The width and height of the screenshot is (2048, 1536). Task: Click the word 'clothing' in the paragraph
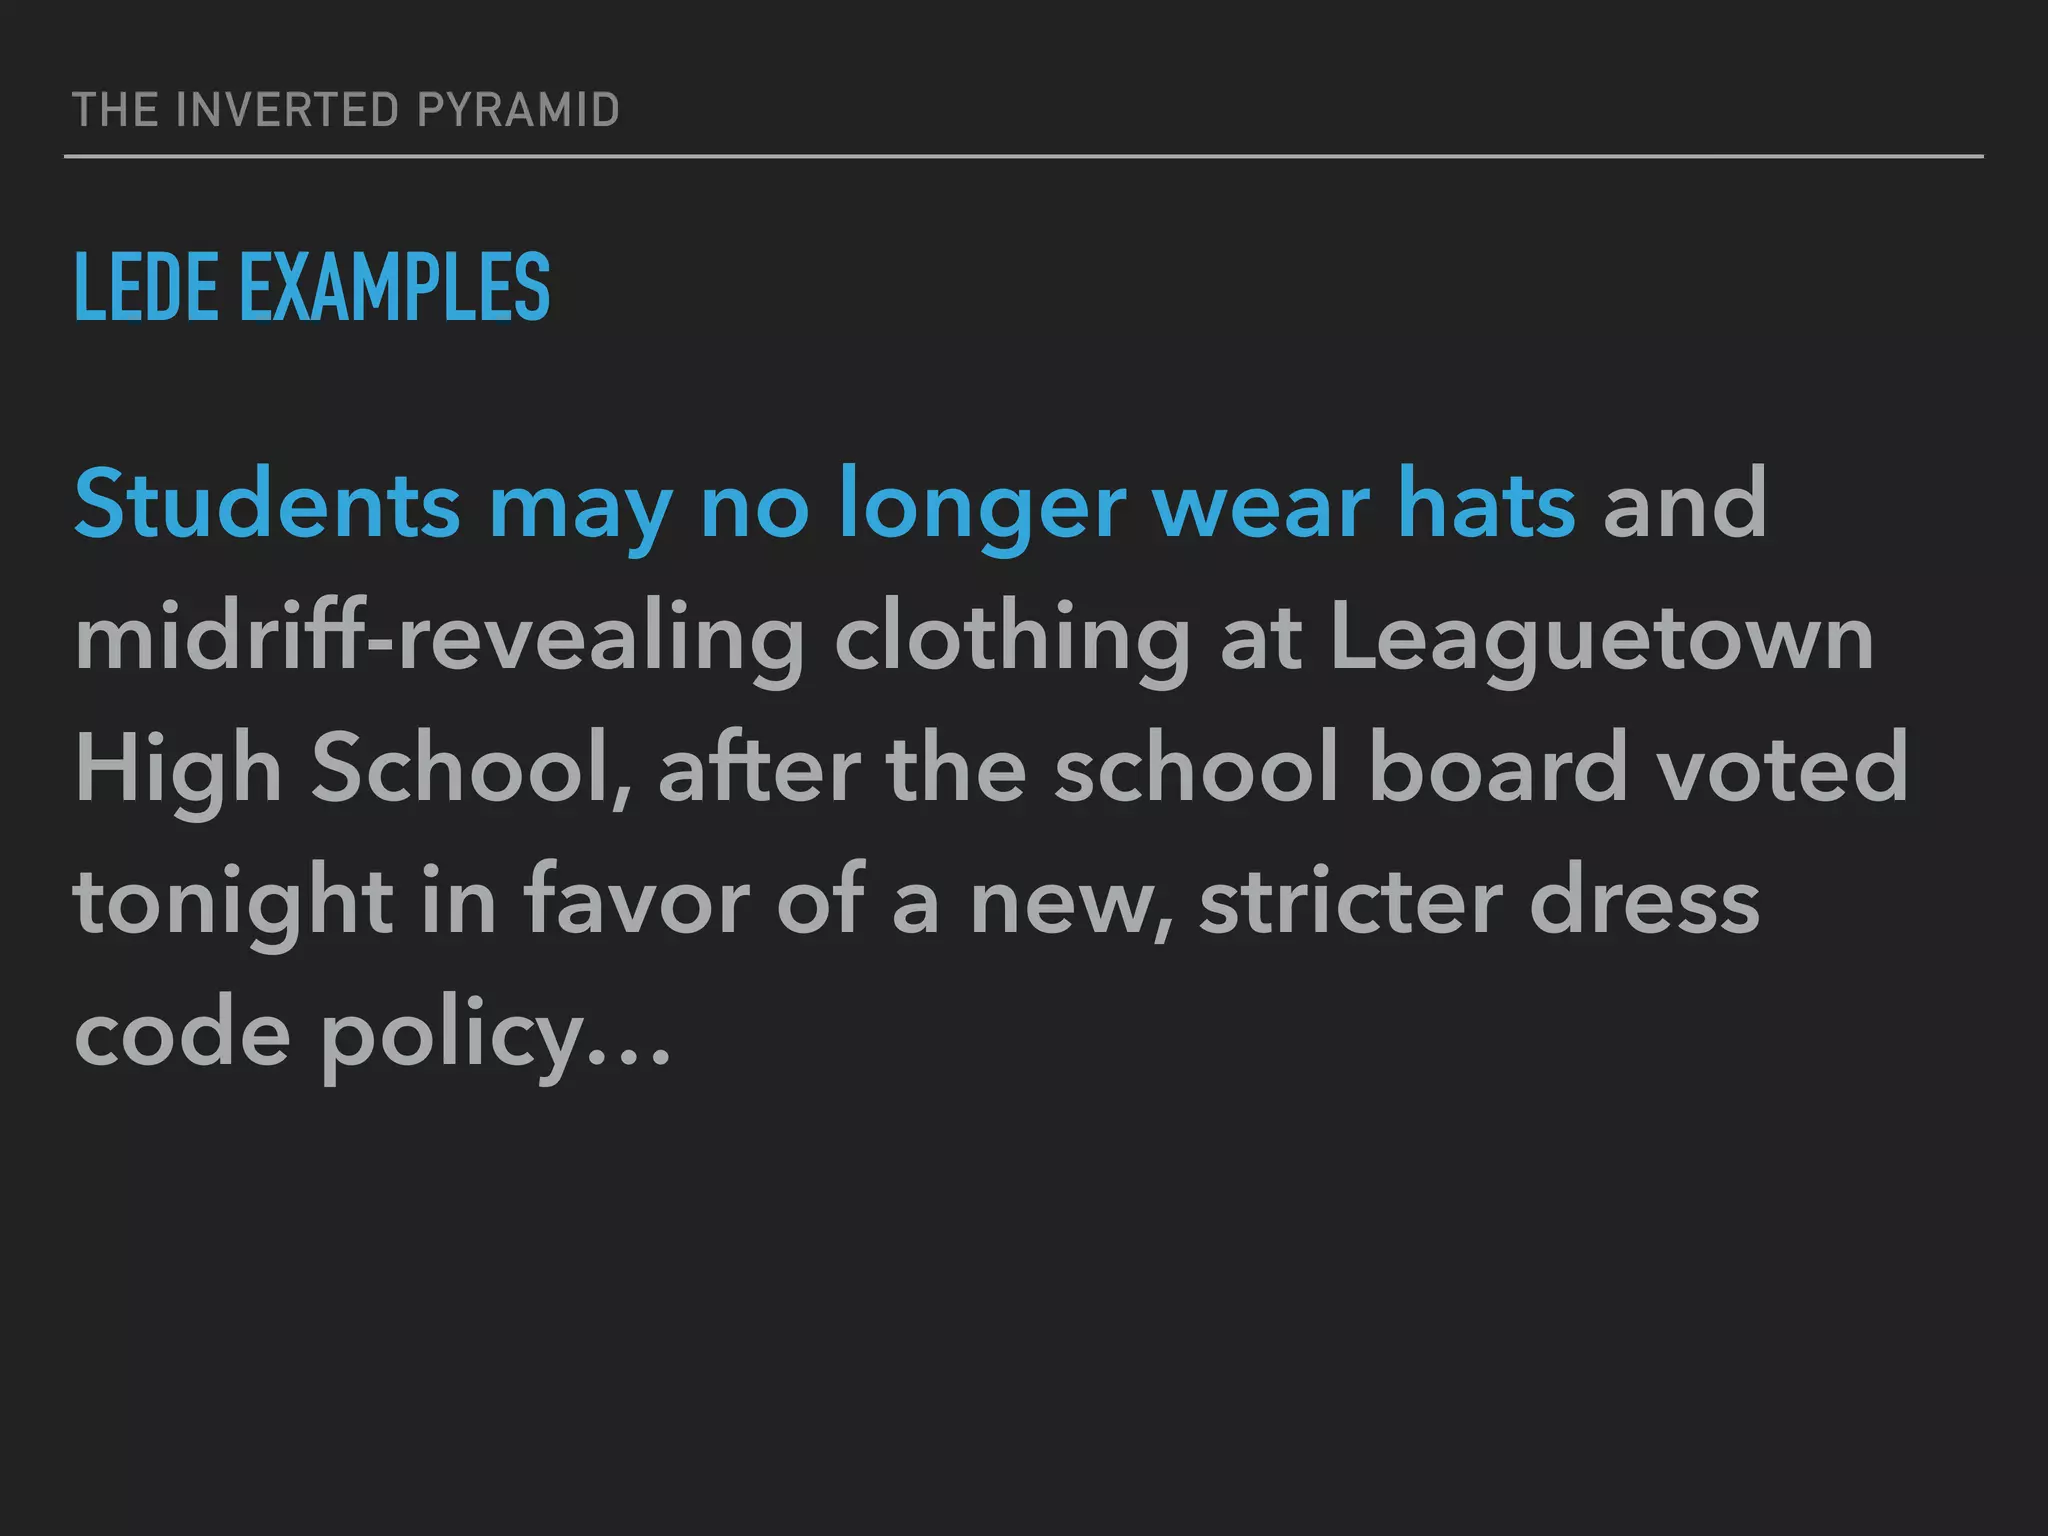pos(1012,639)
